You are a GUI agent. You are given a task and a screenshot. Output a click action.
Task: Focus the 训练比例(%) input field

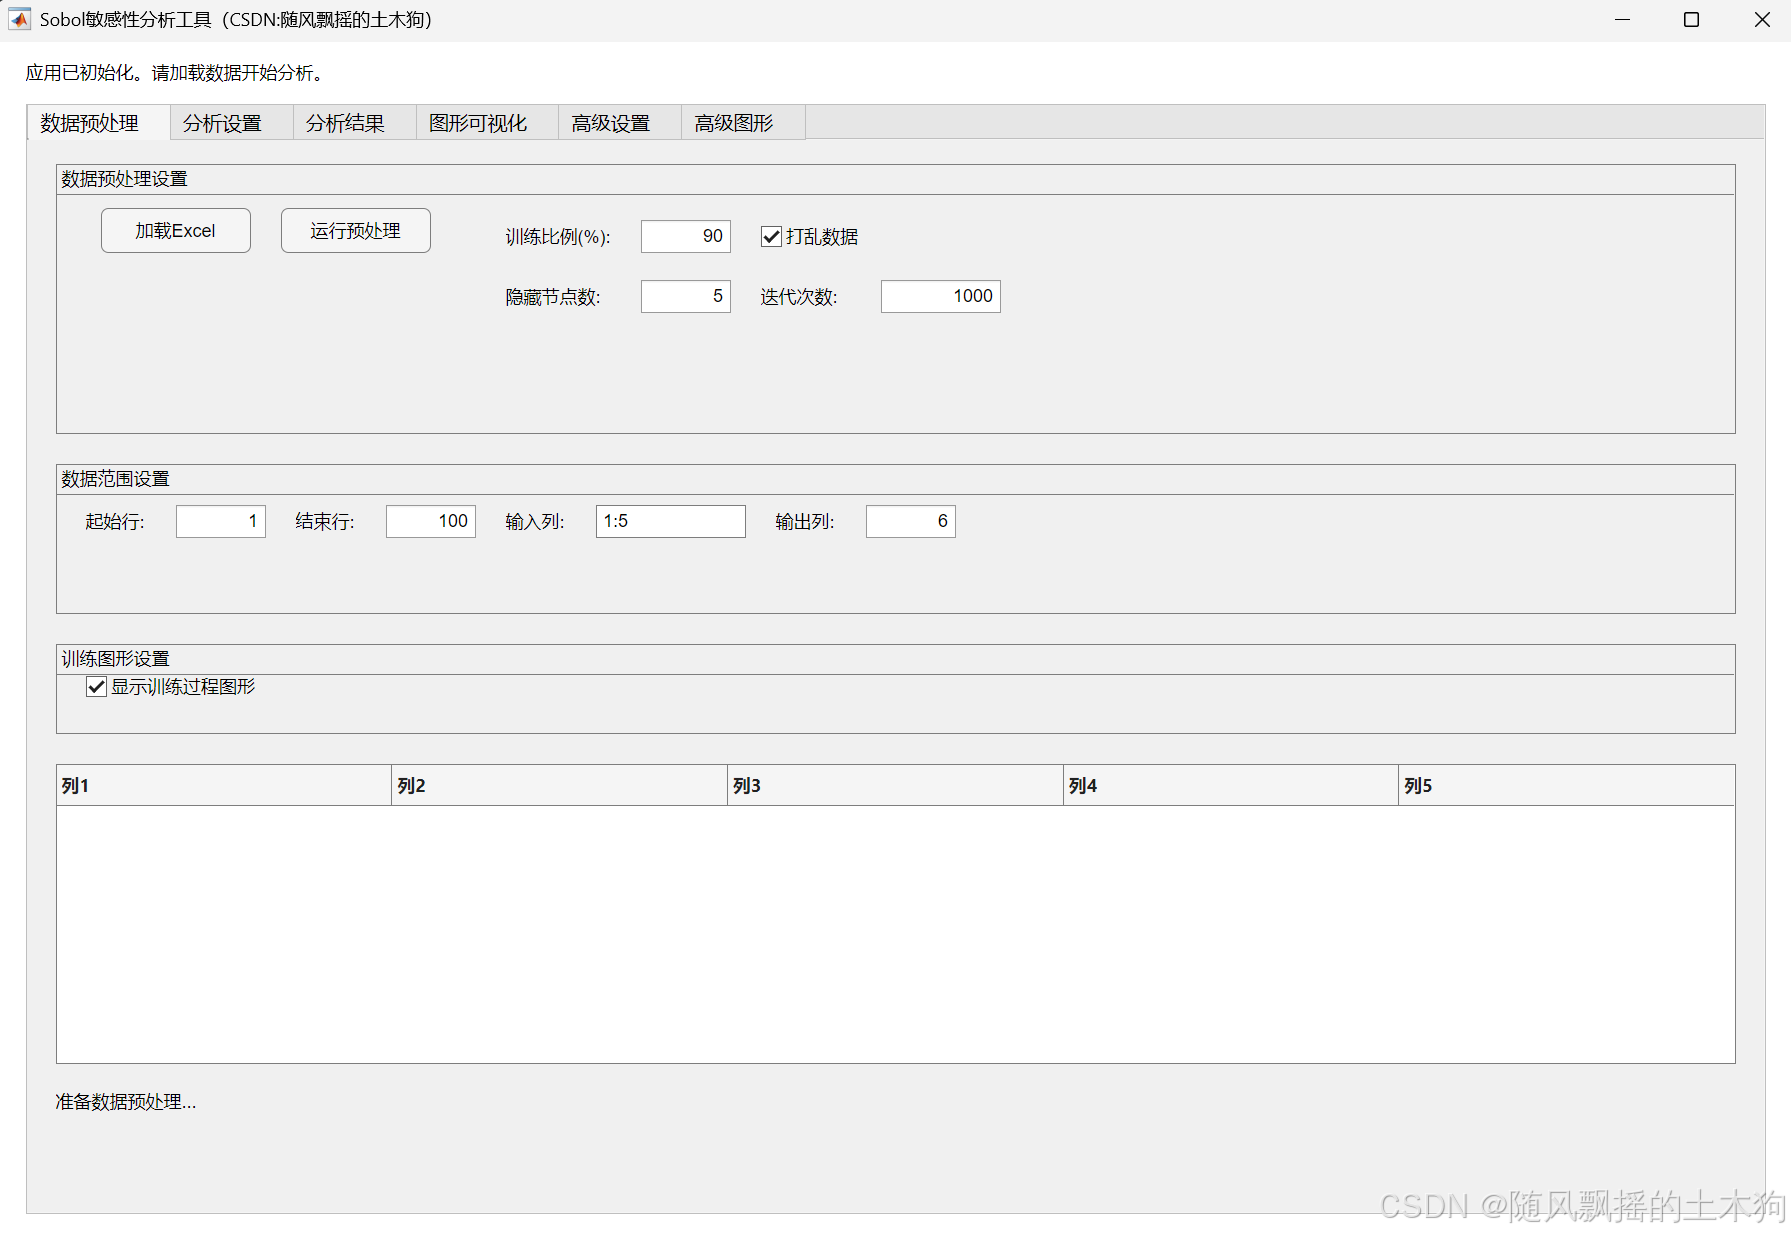[x=686, y=236]
